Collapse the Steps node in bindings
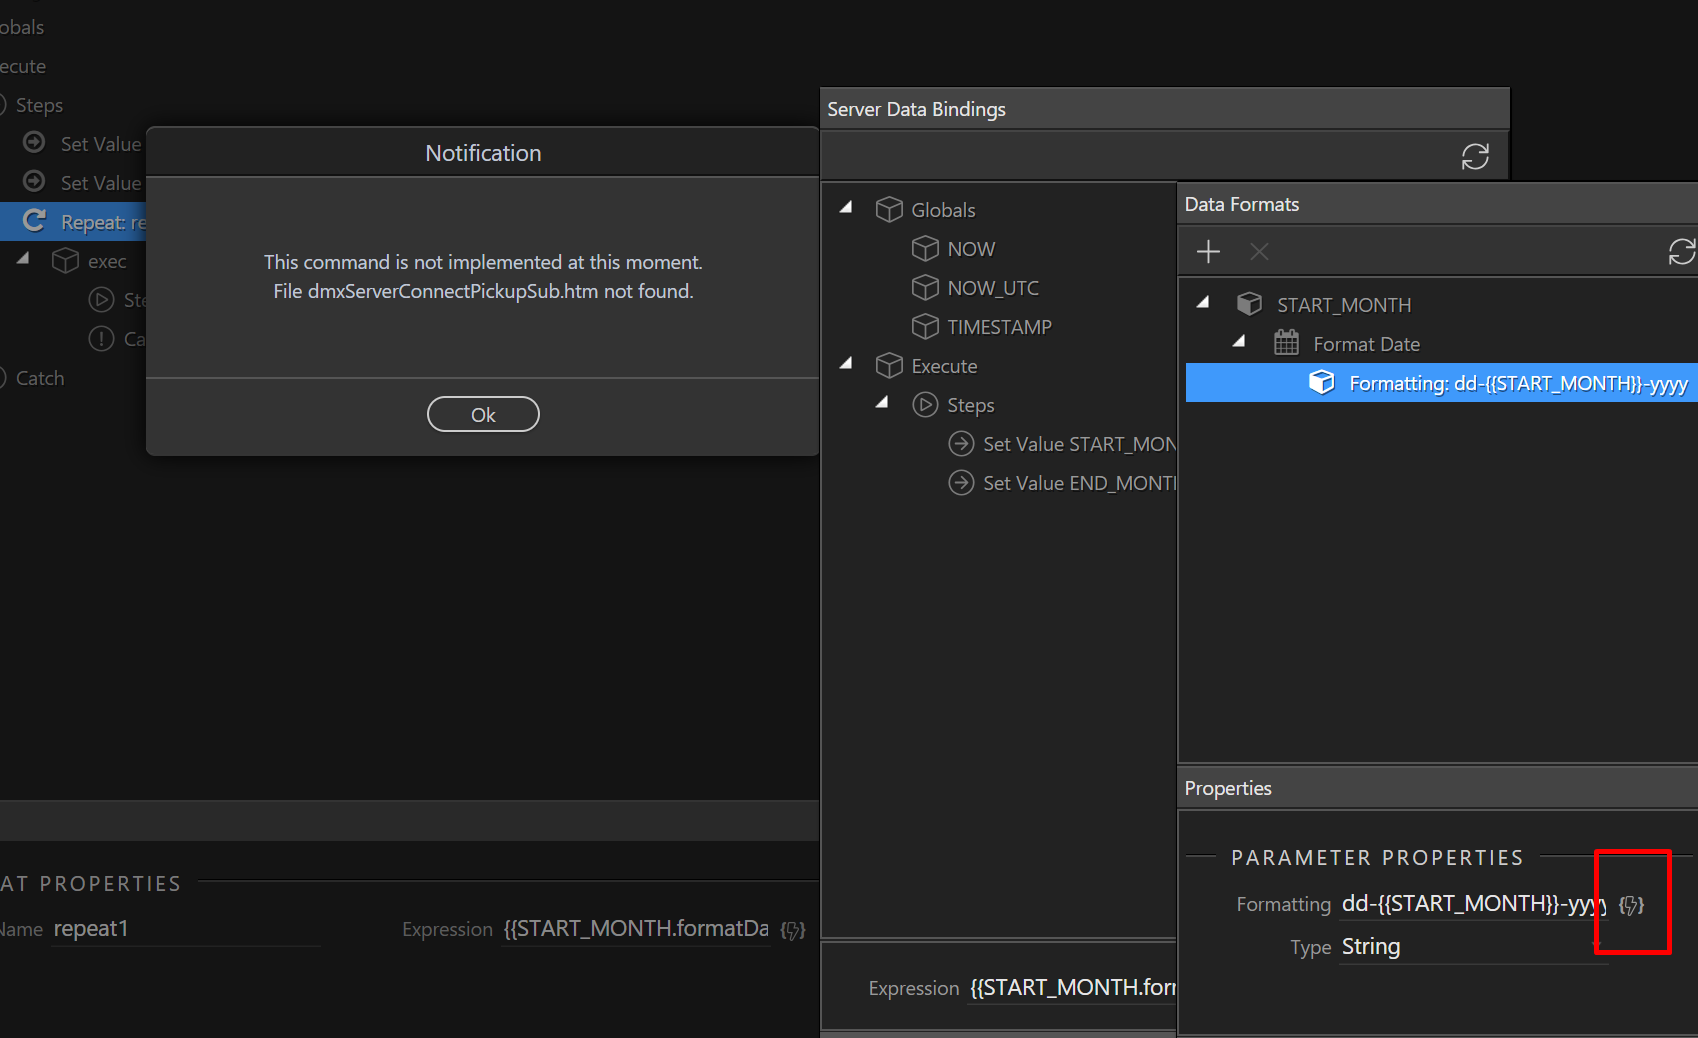The height and width of the screenshot is (1038, 1698). (882, 402)
